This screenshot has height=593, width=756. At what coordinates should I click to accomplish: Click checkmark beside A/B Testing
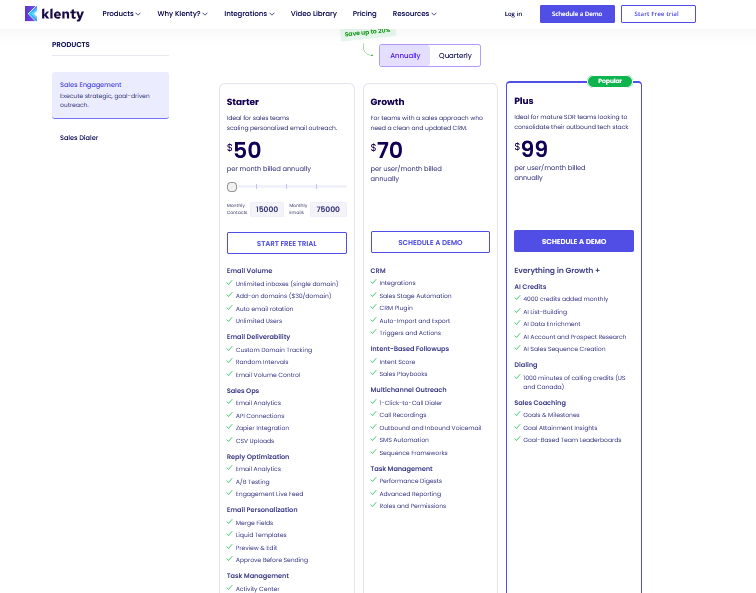click(x=230, y=481)
